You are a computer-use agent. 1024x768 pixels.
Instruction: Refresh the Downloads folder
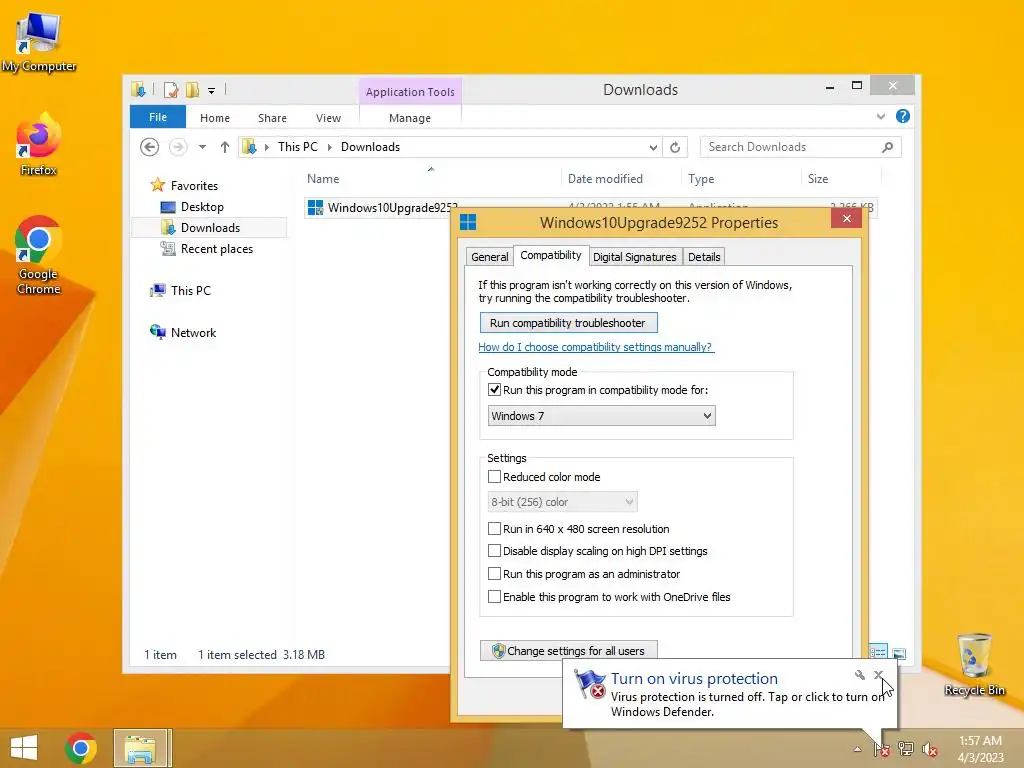tap(675, 148)
